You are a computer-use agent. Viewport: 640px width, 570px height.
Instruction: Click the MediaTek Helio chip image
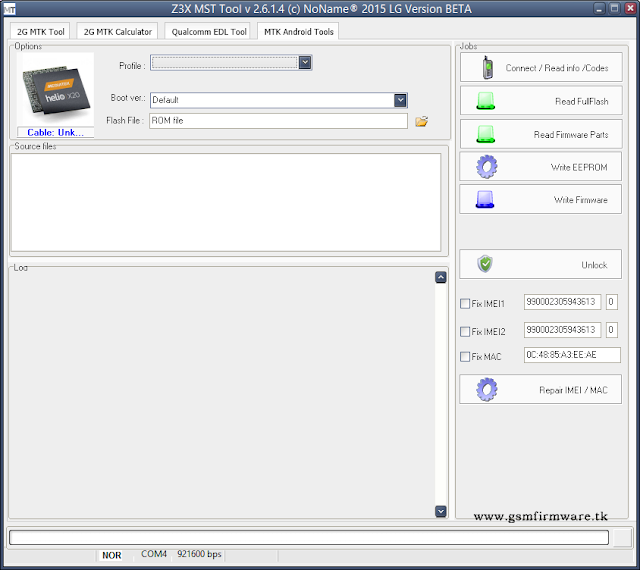click(x=56, y=89)
